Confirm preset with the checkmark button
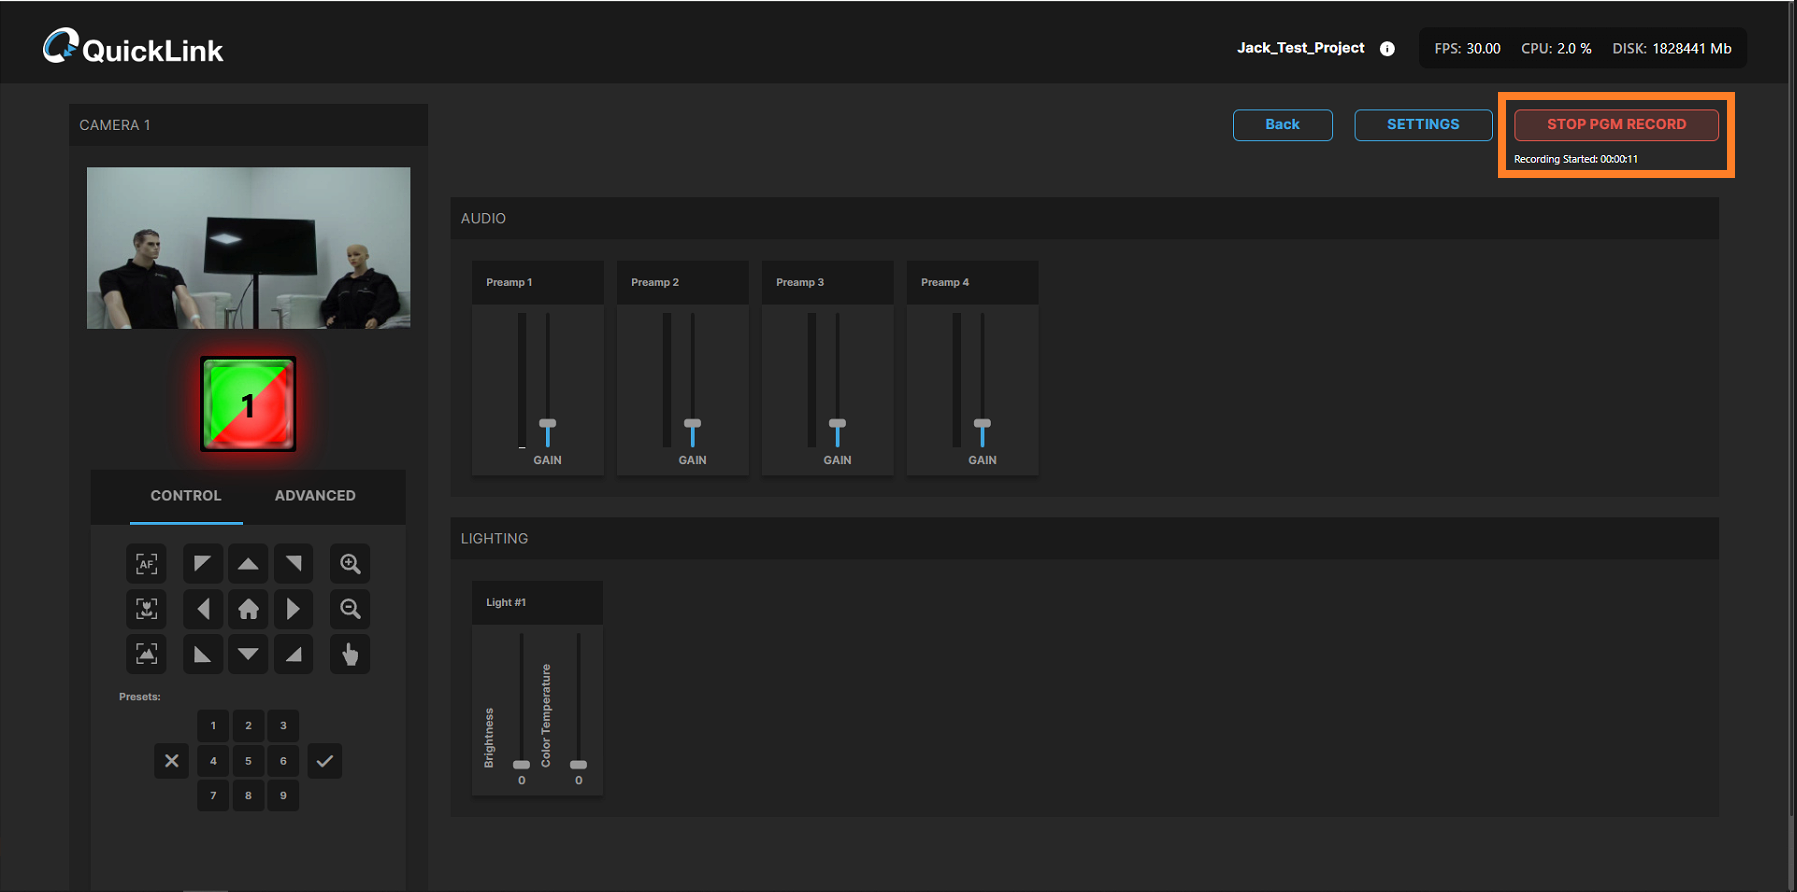 pos(324,761)
